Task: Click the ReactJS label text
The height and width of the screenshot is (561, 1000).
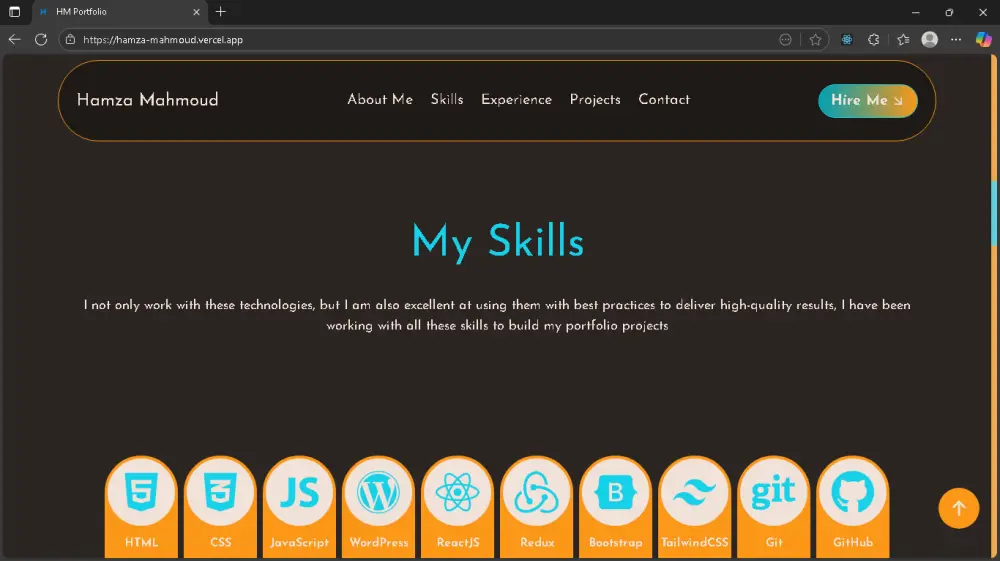Action: [x=457, y=543]
